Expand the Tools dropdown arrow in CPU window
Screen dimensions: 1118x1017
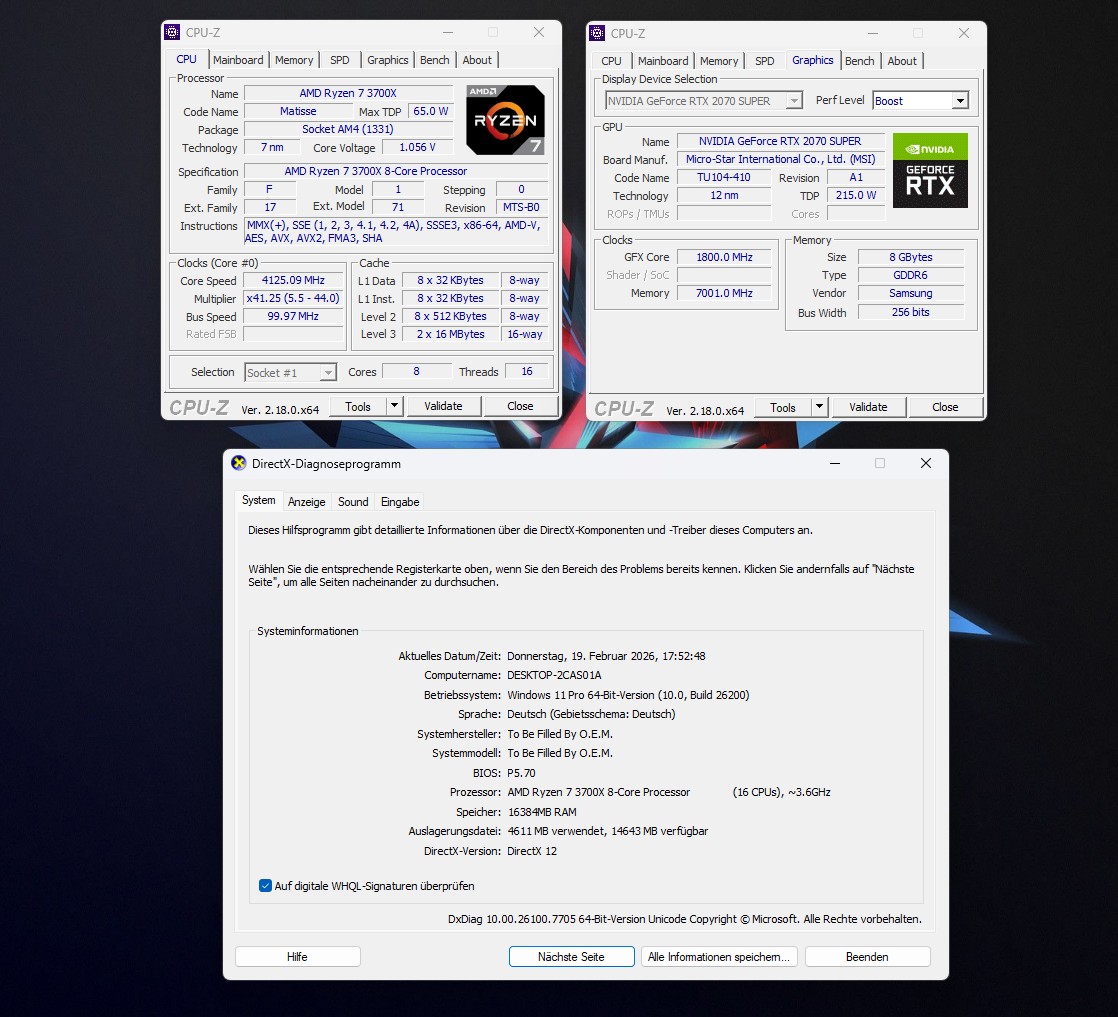(x=394, y=407)
